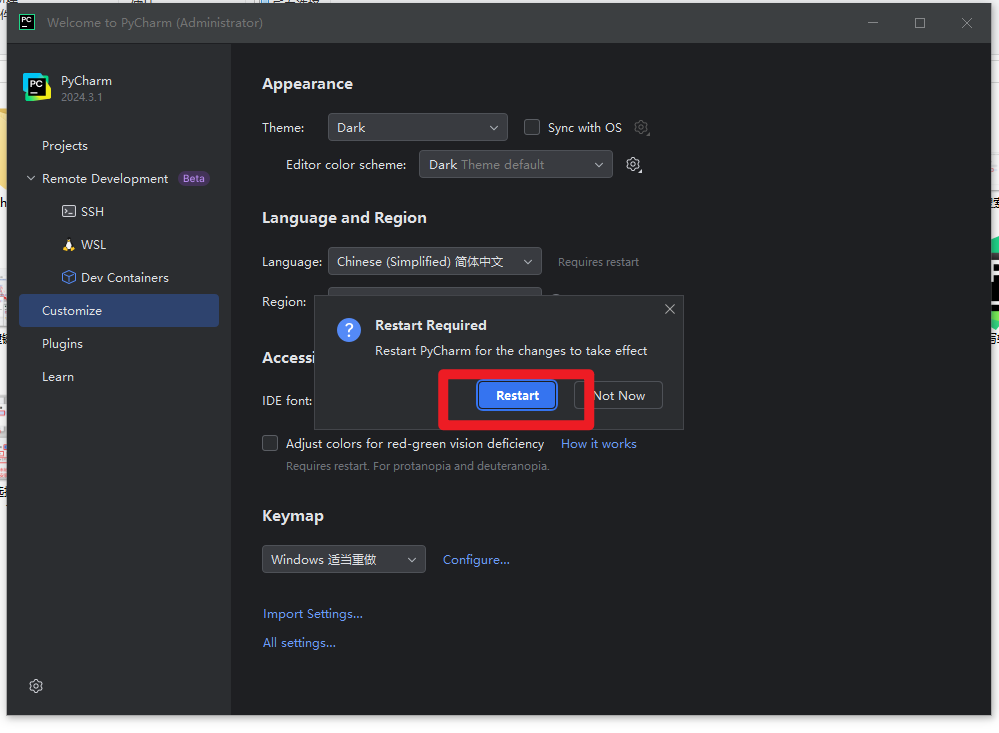This screenshot has width=999, height=733.
Task: Select Customize in the sidebar
Action: tap(119, 310)
